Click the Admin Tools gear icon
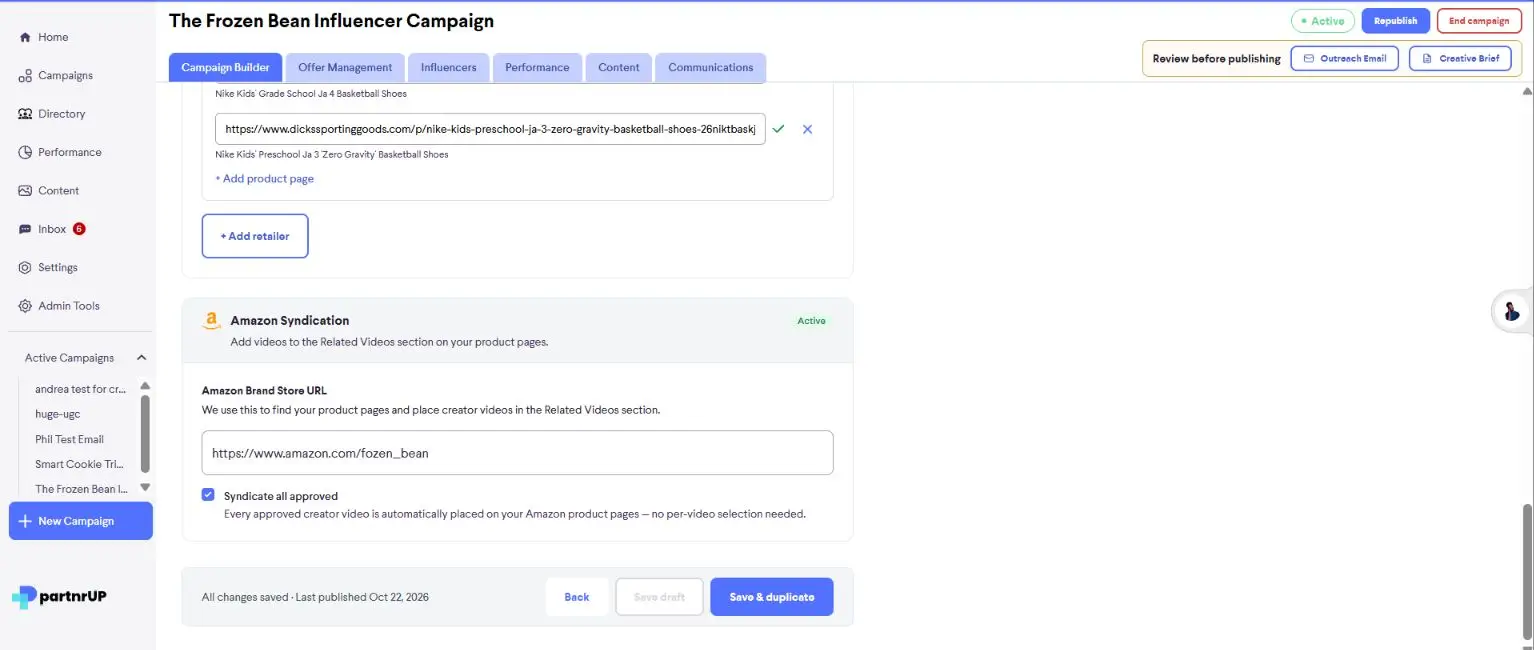The height and width of the screenshot is (650, 1534). 25,306
